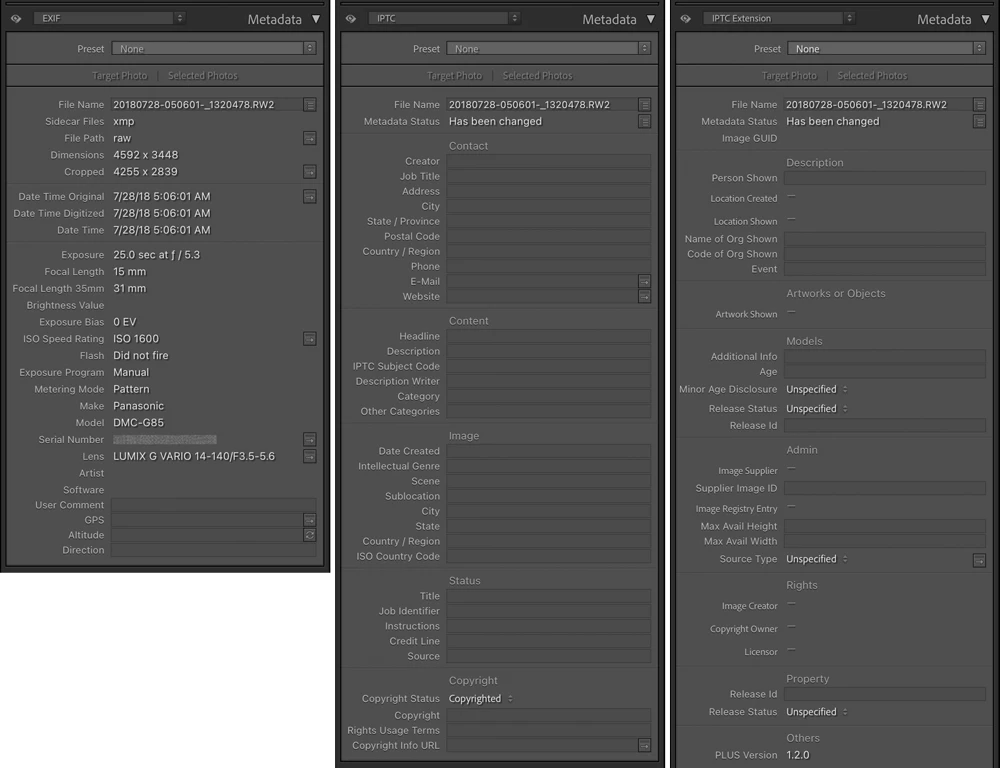Select Selected Photos in IPTC panel
Image resolution: width=1000 pixels, height=768 pixels.
point(538,75)
